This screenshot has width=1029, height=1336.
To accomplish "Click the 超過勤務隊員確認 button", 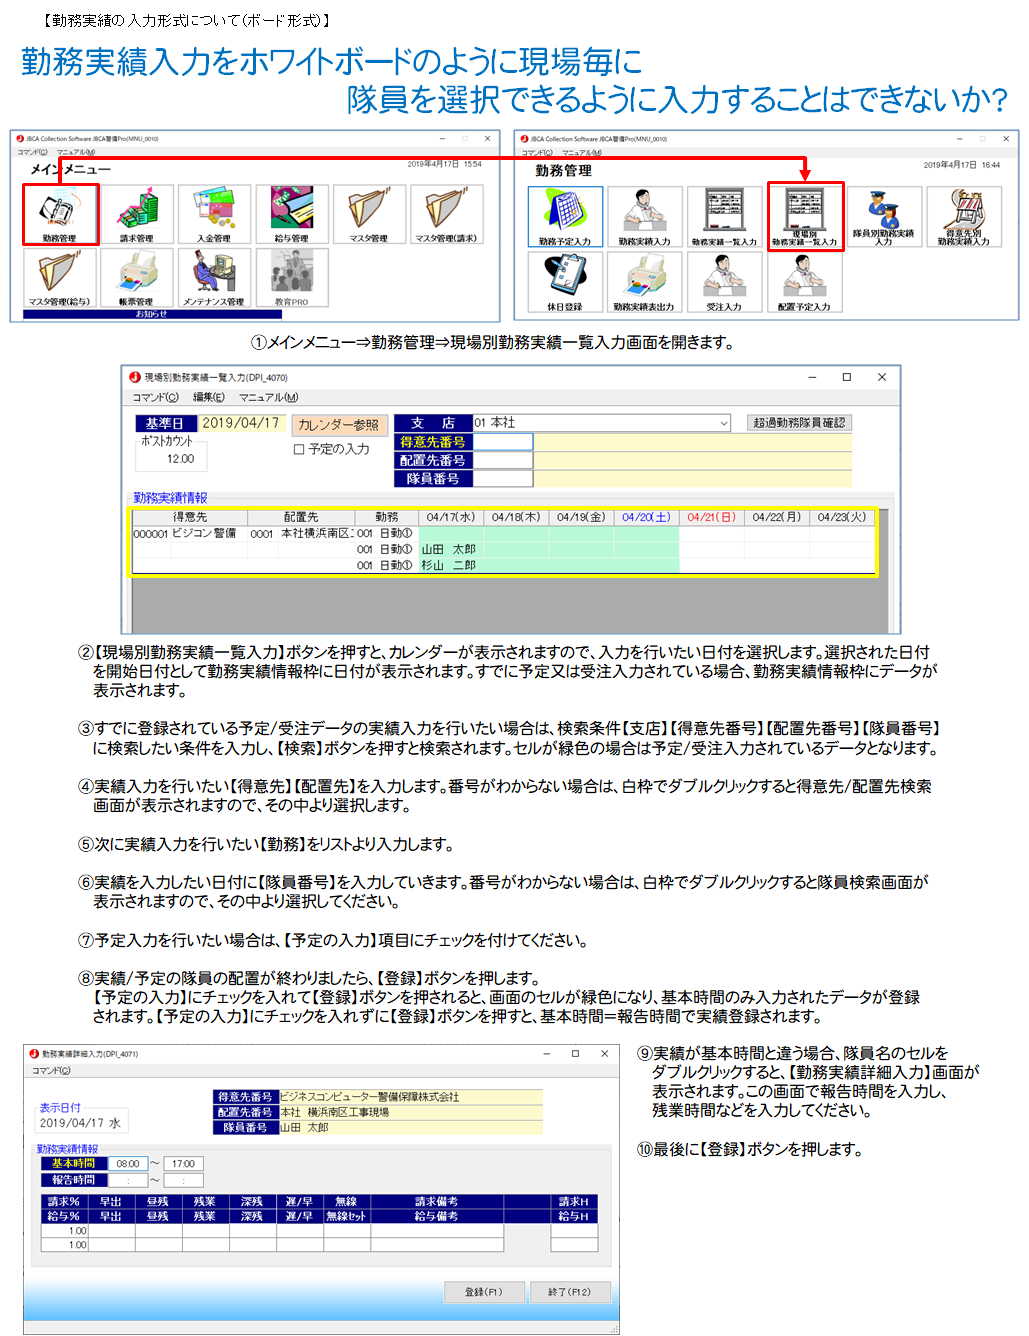I will click(799, 423).
